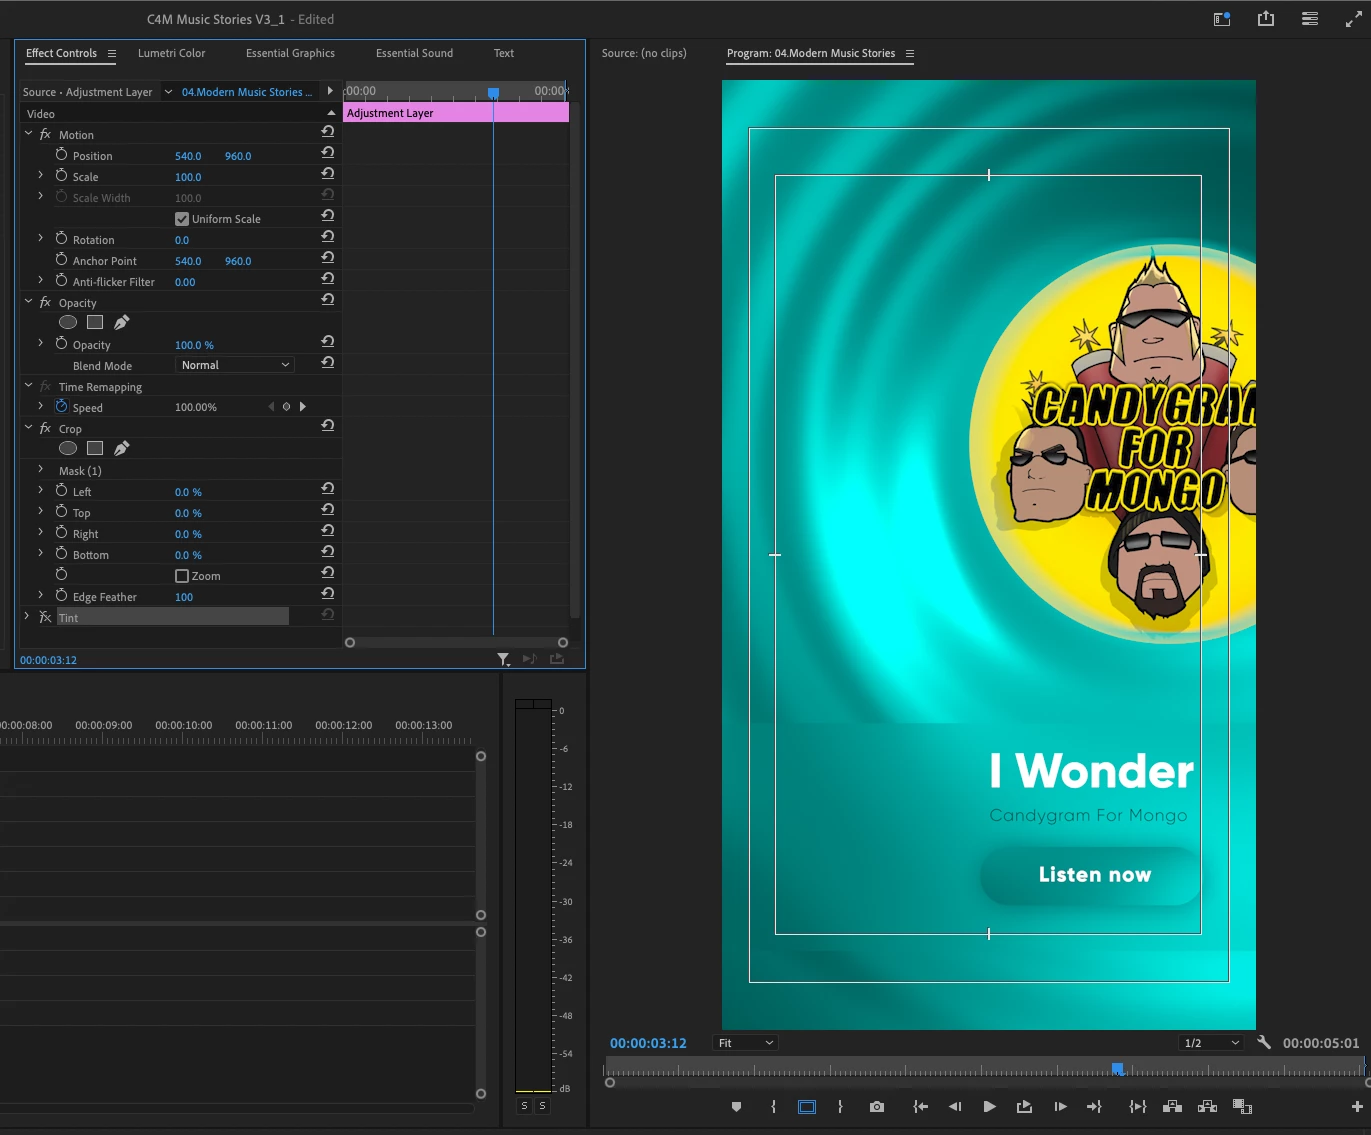This screenshot has height=1135, width=1371.
Task: Open Comparison View in Program Monitor
Action: (x=1243, y=1107)
